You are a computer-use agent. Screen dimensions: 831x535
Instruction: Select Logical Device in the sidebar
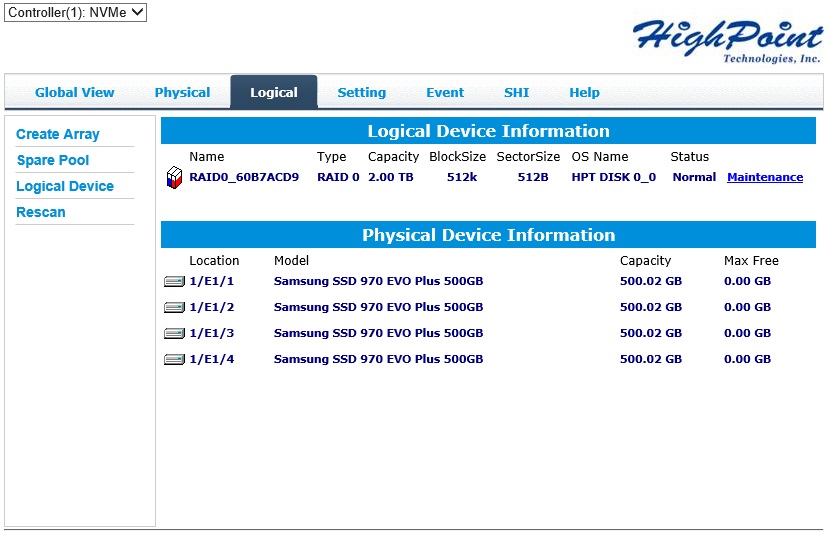point(65,186)
